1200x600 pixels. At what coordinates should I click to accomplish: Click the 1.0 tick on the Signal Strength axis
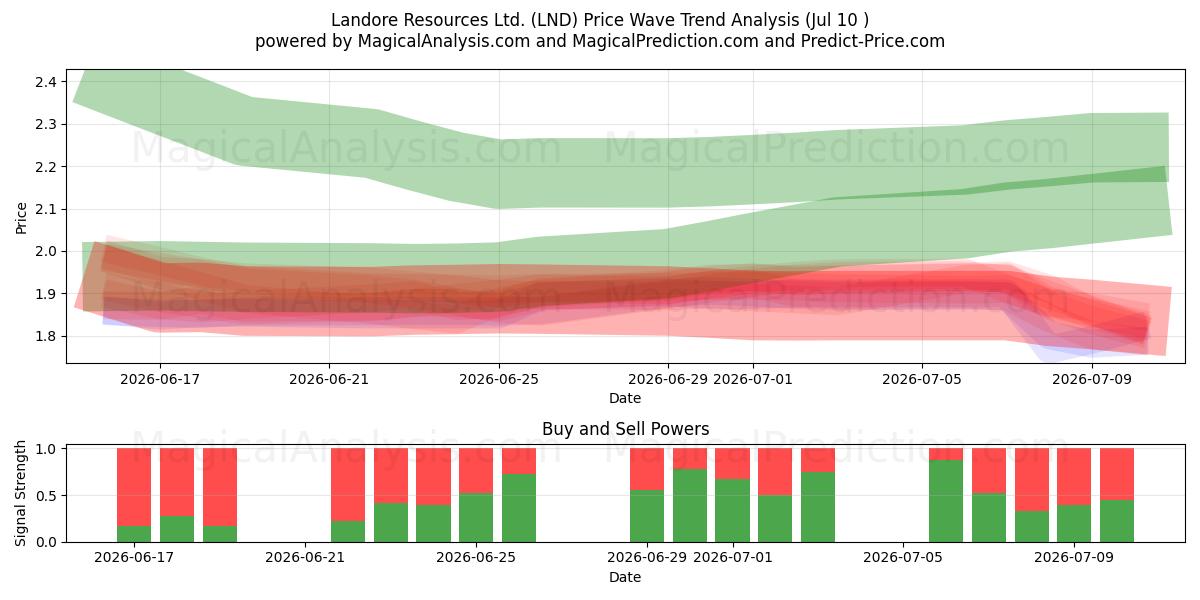(46, 449)
